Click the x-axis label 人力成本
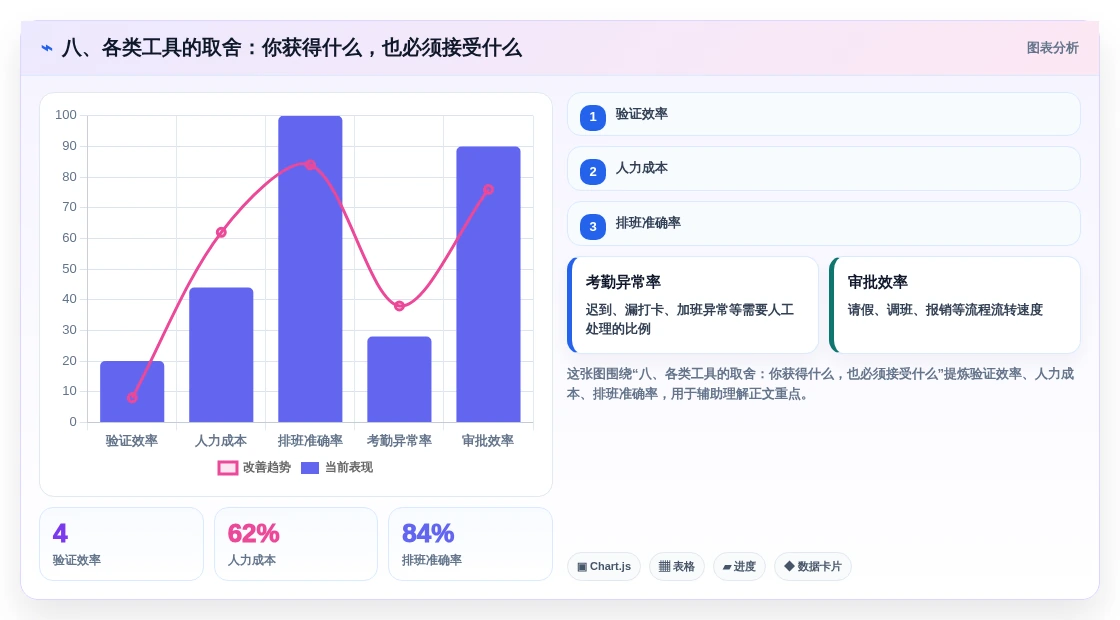This screenshot has width=1120, height=620. [x=221, y=441]
